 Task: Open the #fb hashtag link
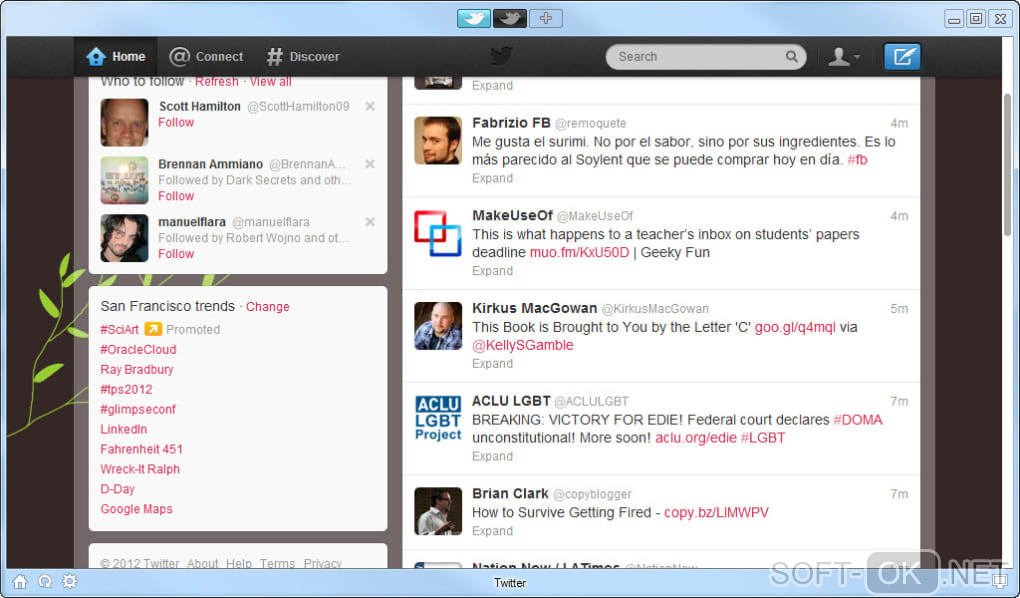click(857, 160)
